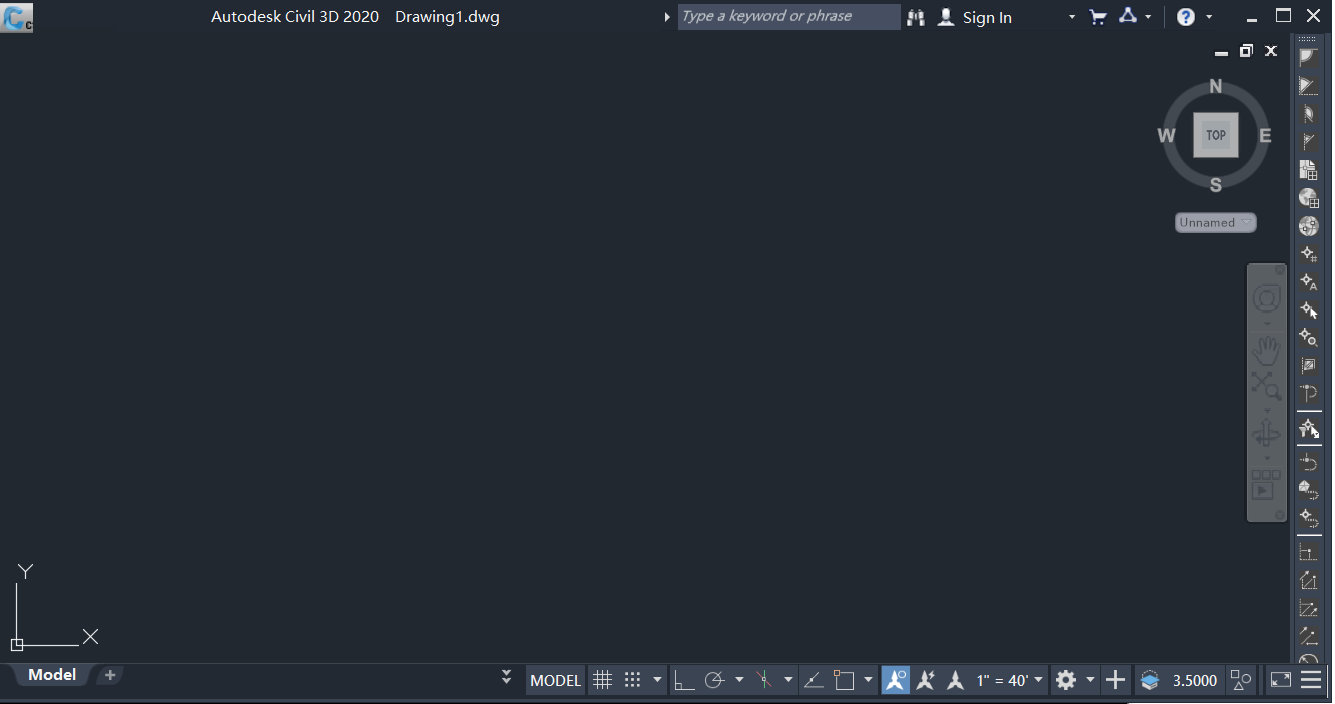Switch to the Model tab
The height and width of the screenshot is (704, 1335).
52,675
